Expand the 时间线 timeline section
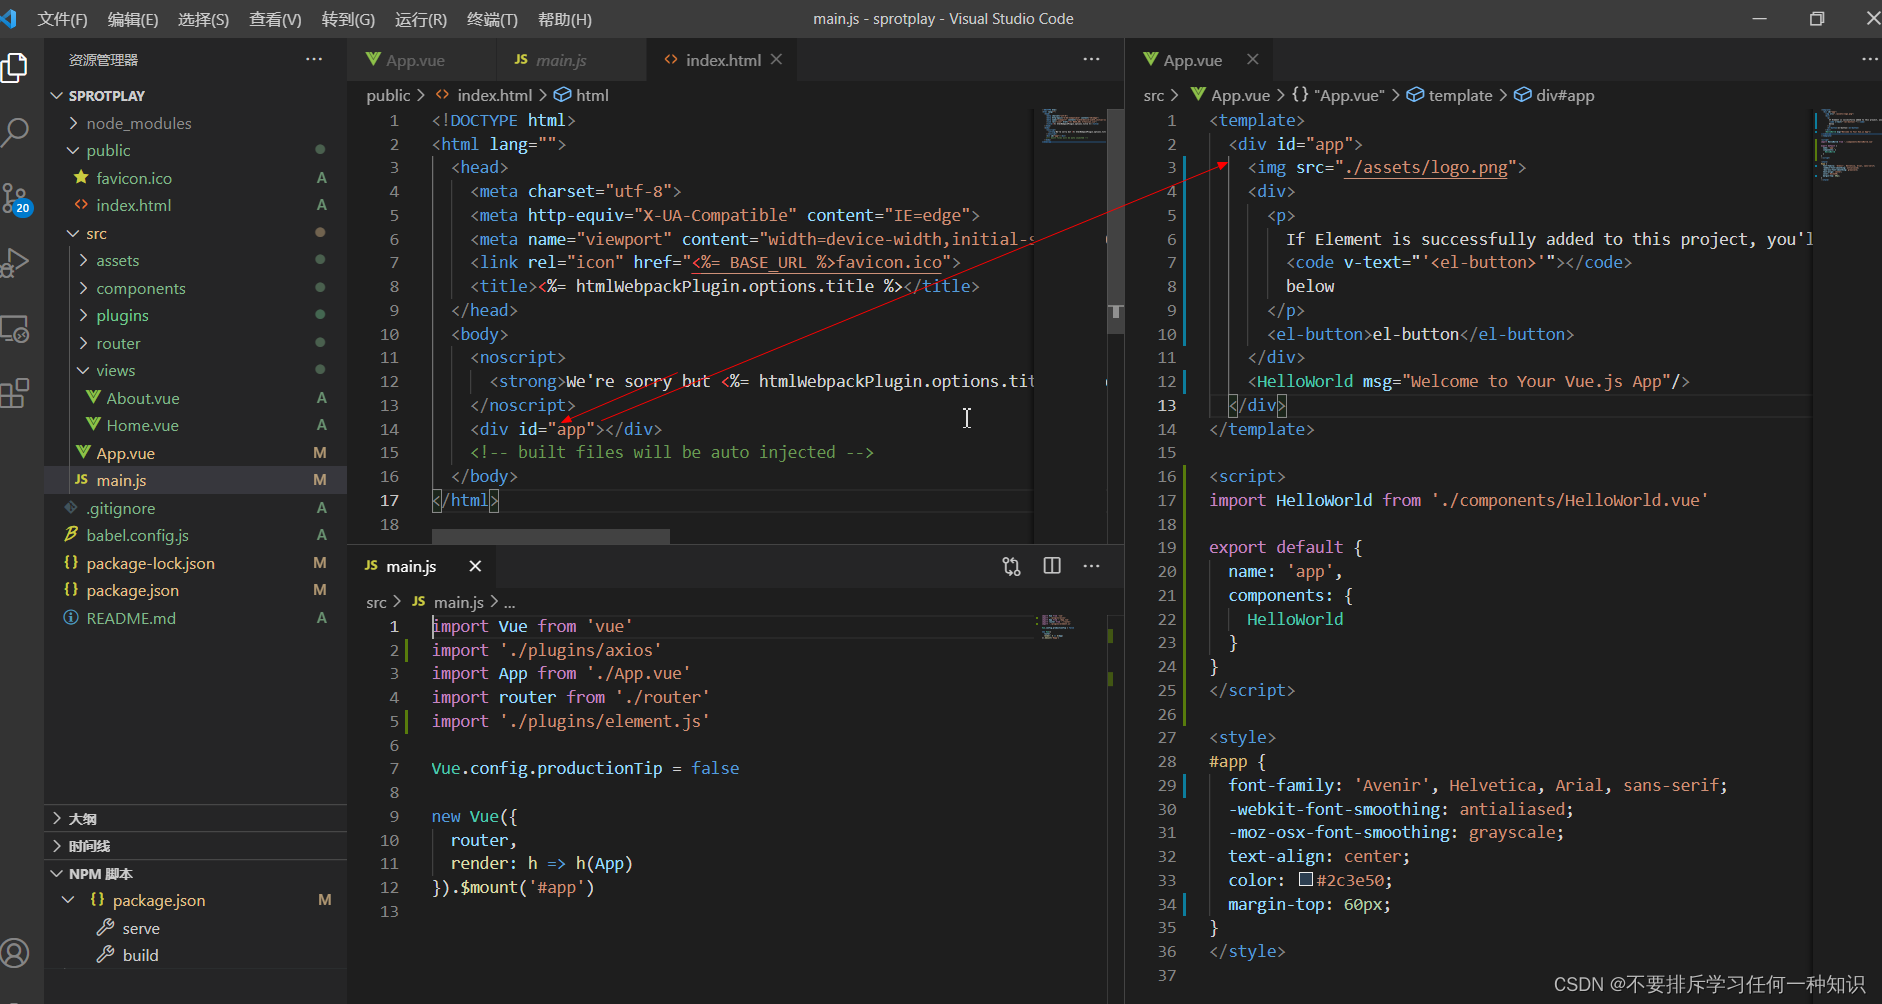The height and width of the screenshot is (1004, 1882). 57,846
